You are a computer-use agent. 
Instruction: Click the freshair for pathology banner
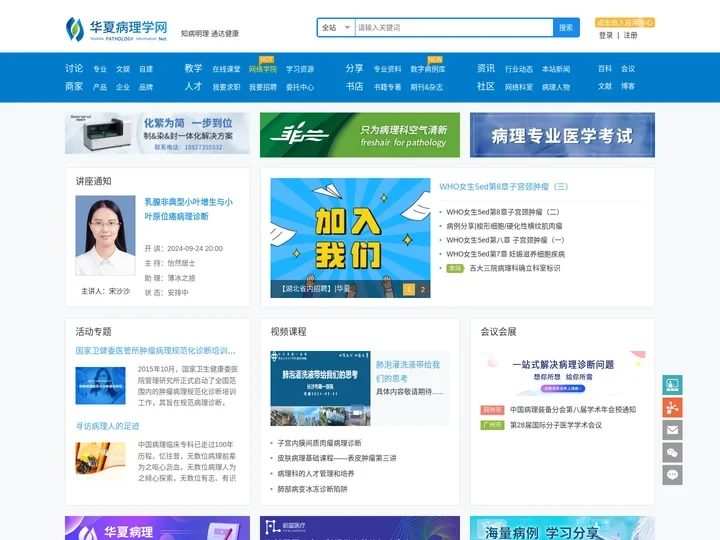click(360, 135)
